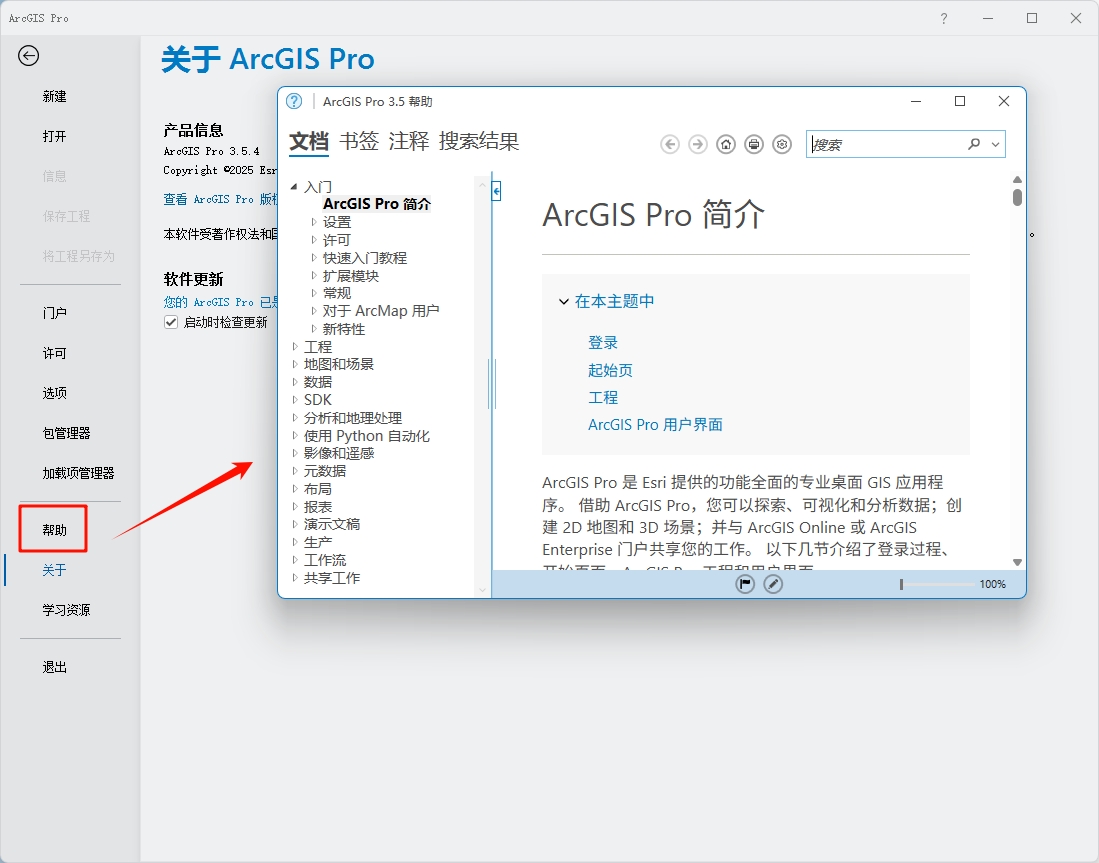
Task: Collapse the contents pane with the double chevron
Action: point(495,190)
